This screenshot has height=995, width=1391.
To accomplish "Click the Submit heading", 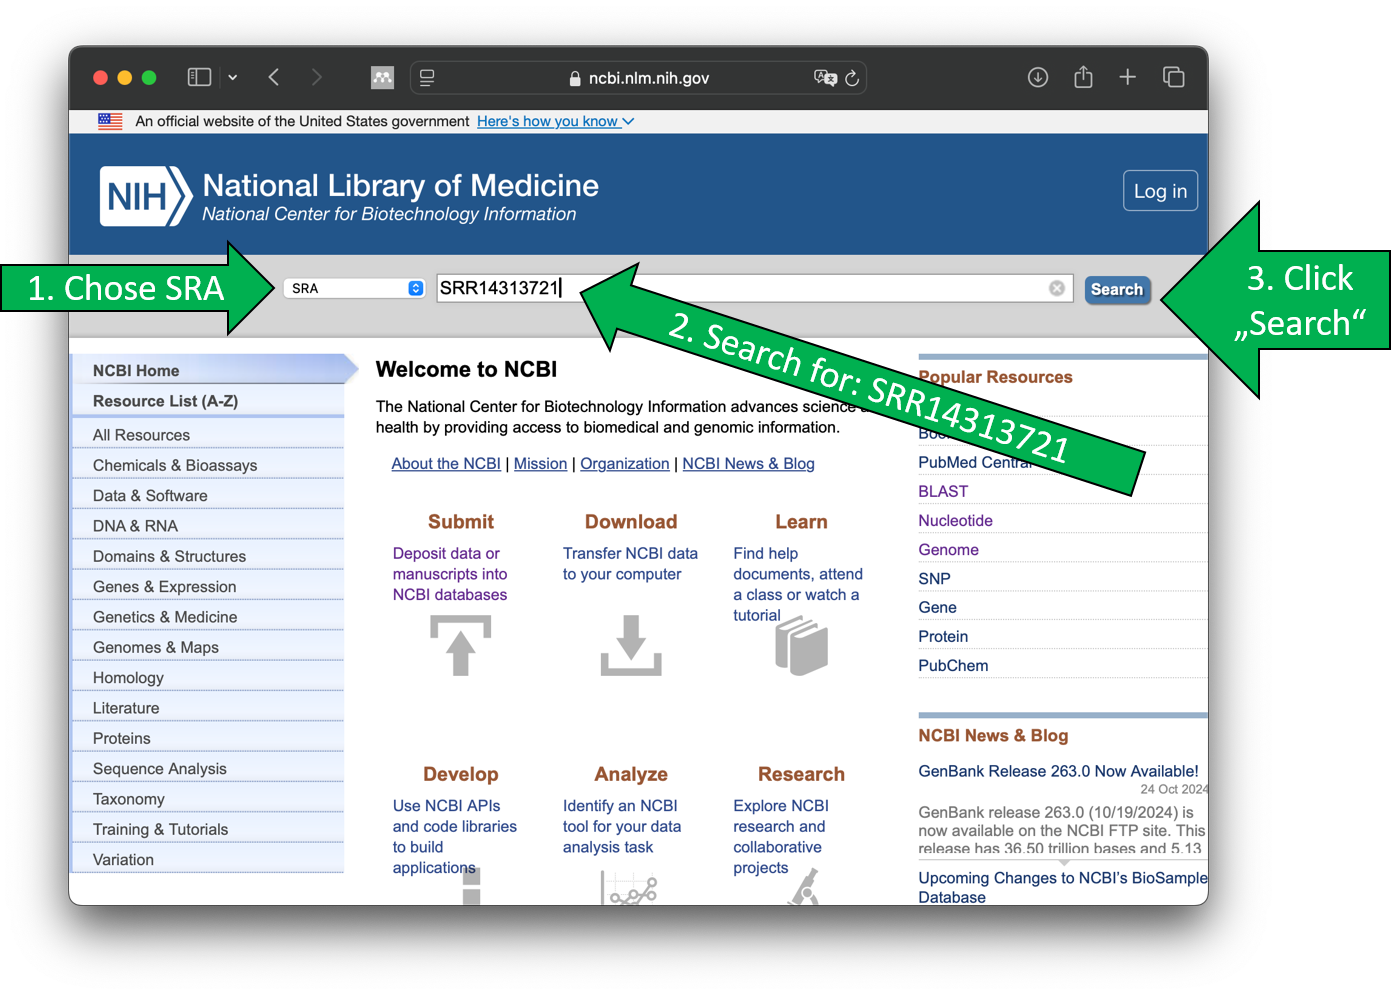I will pos(461,522).
